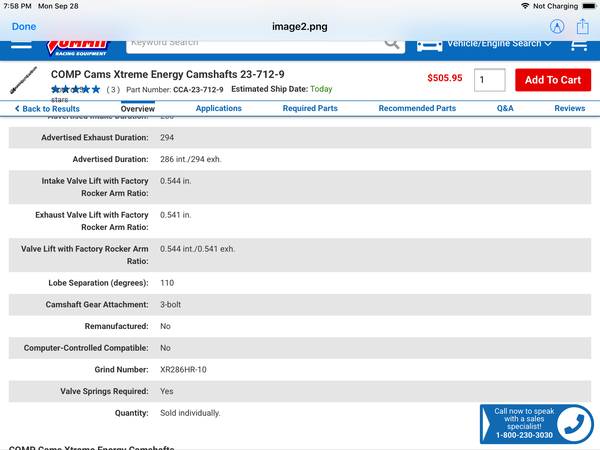Click the Grind Number label
This screenshot has width=600, height=450.
pyautogui.click(x=121, y=370)
